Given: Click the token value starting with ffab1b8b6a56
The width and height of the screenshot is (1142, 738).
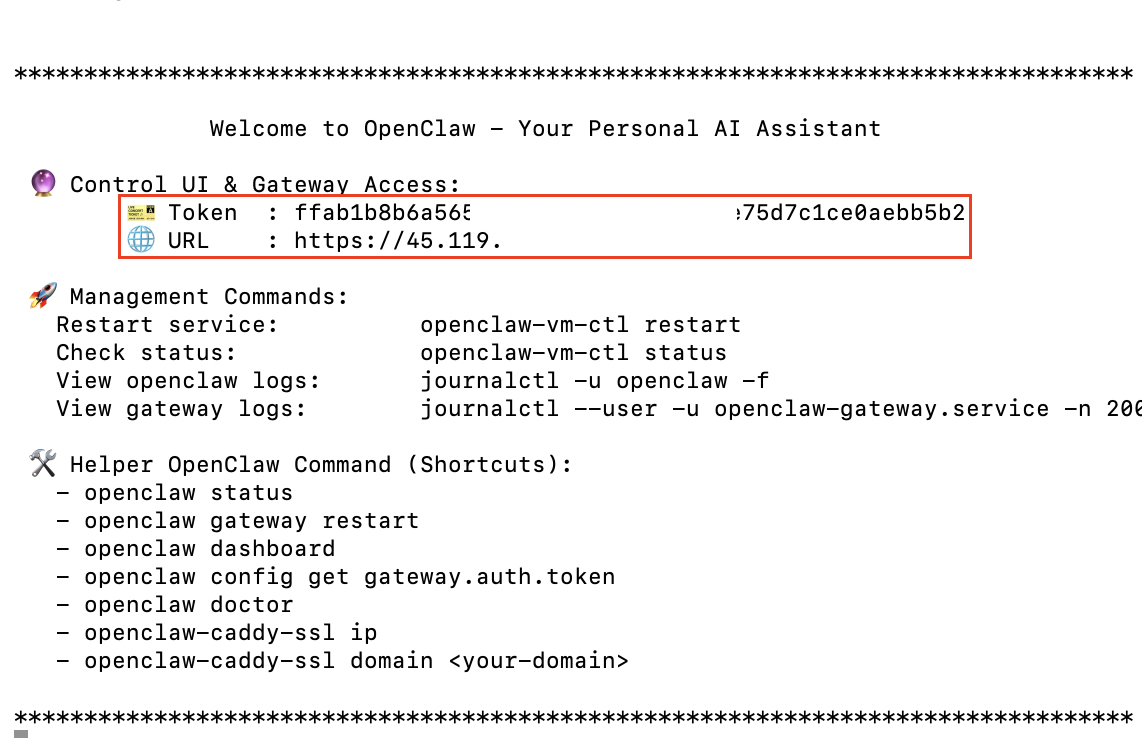Looking at the screenshot, I should [383, 213].
